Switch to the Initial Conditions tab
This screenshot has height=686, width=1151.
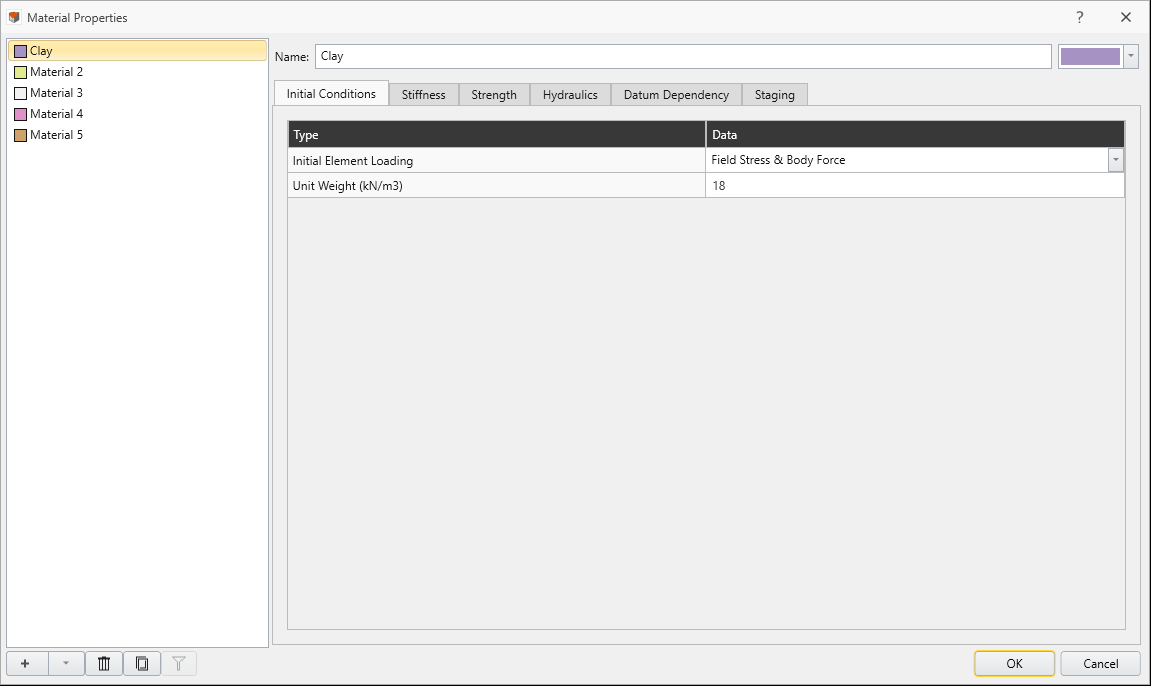331,94
